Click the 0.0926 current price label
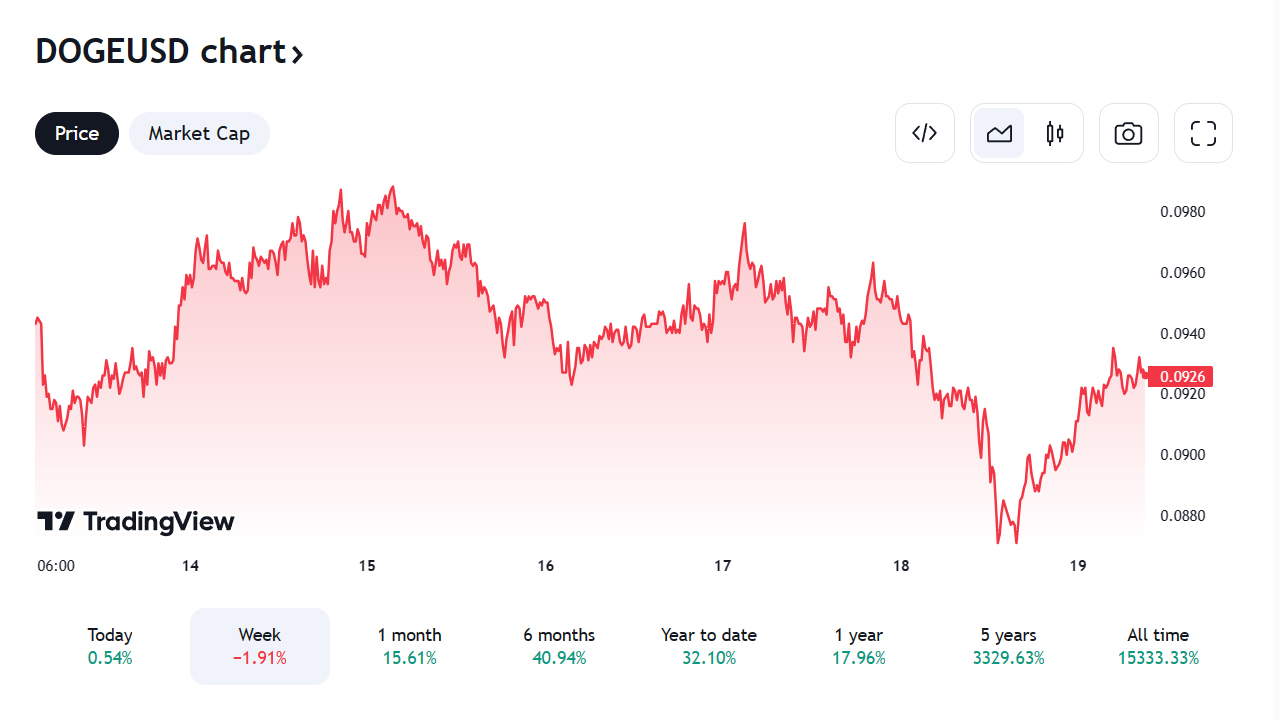The image size is (1280, 720). pyautogui.click(x=1181, y=377)
